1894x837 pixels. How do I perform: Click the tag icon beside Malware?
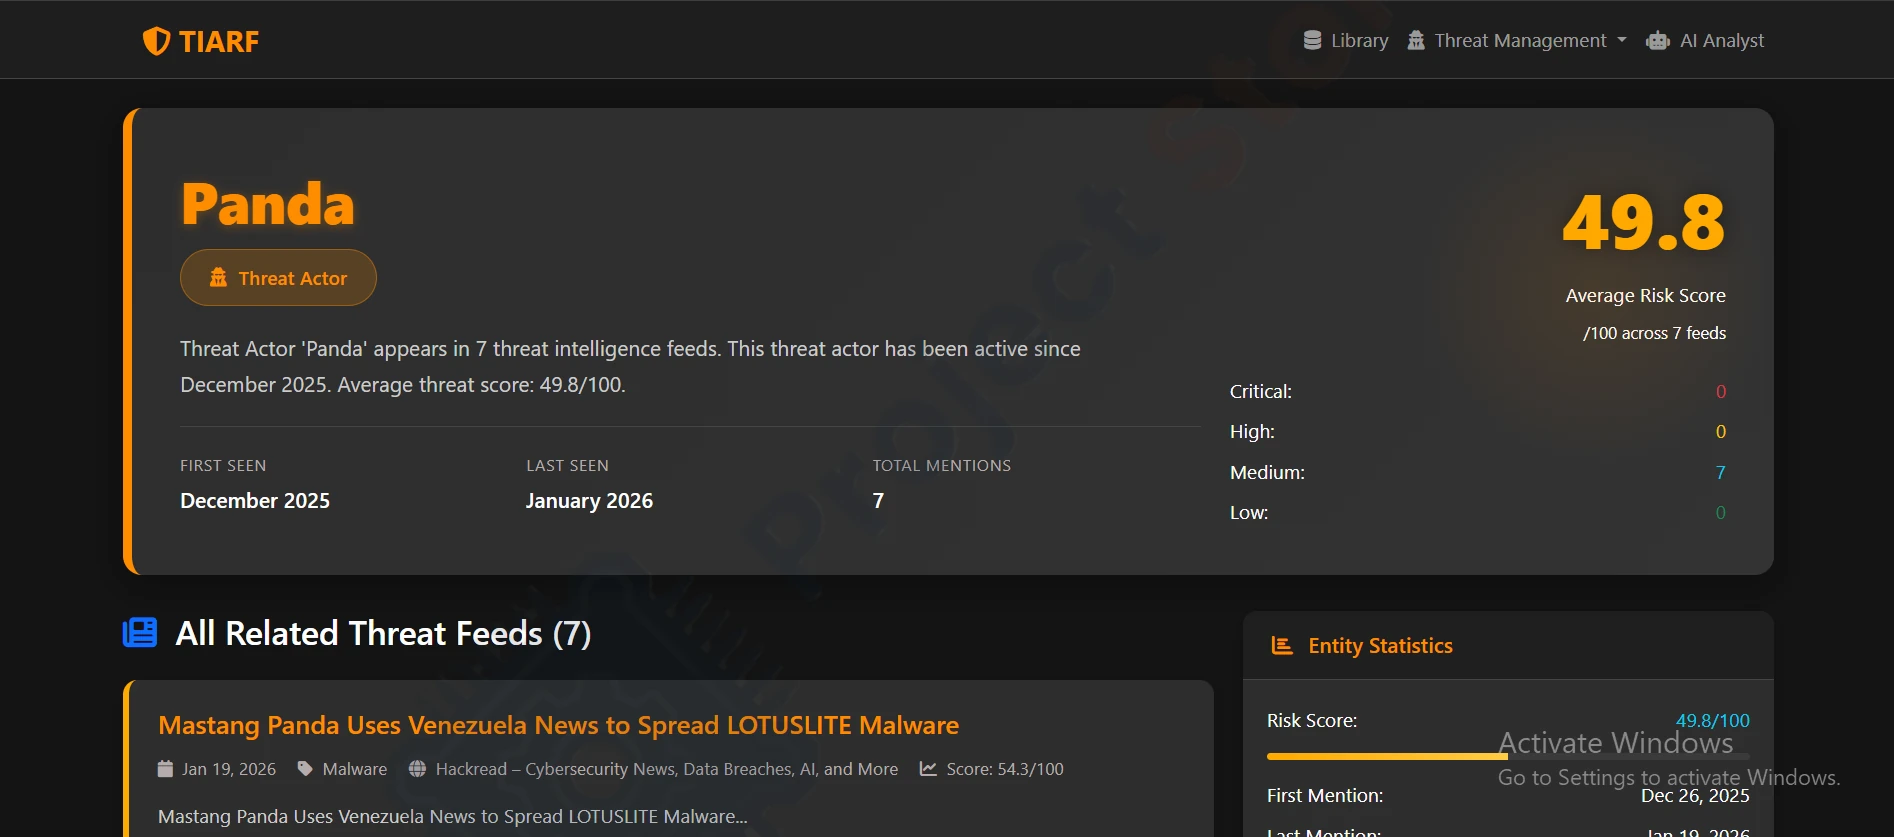[305, 769]
